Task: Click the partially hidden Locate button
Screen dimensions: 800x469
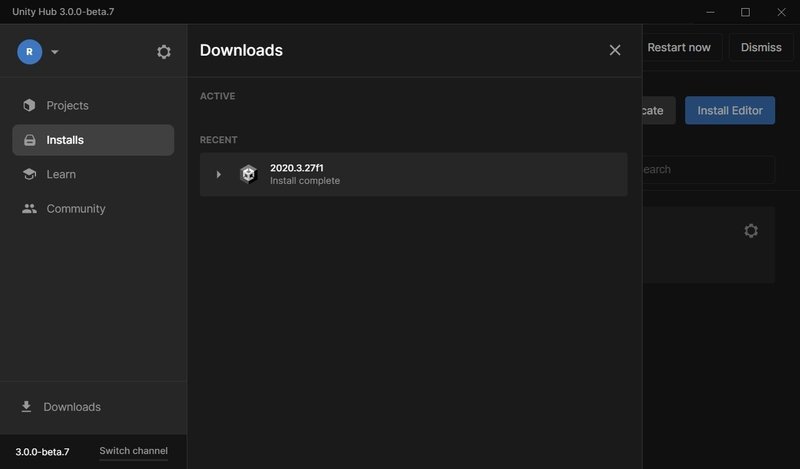Action: 659,110
